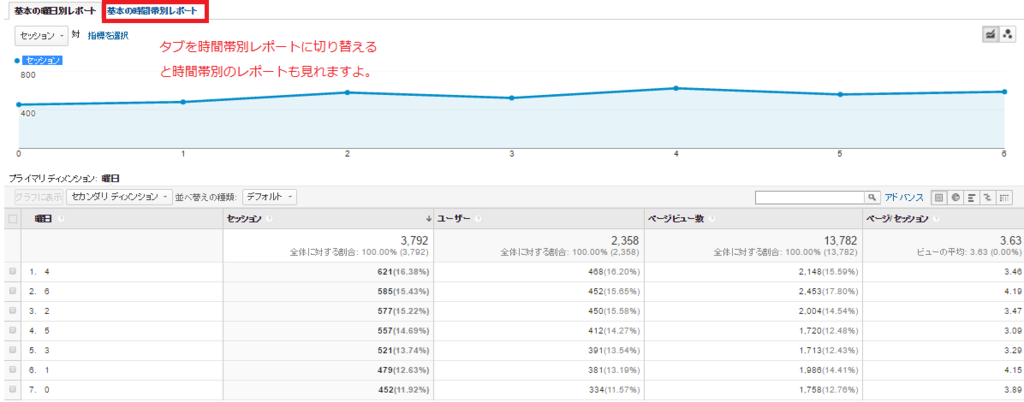Click sessions cell 585(15.43%)

coord(403,290)
